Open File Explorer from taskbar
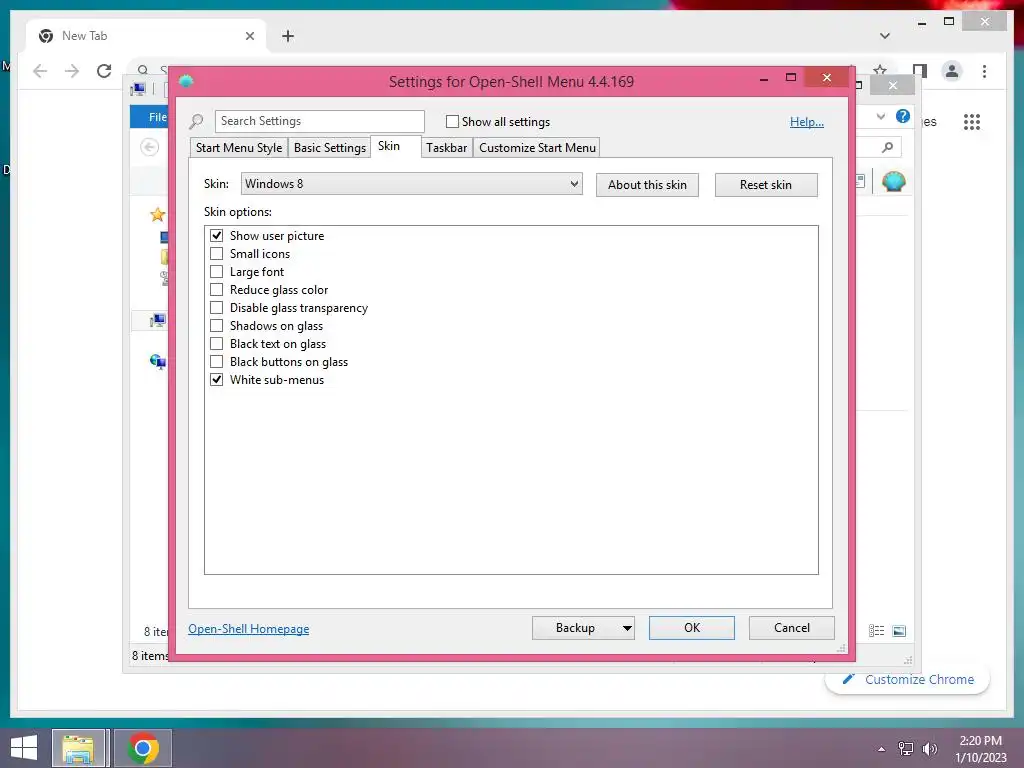This screenshot has width=1024, height=768. 78,748
